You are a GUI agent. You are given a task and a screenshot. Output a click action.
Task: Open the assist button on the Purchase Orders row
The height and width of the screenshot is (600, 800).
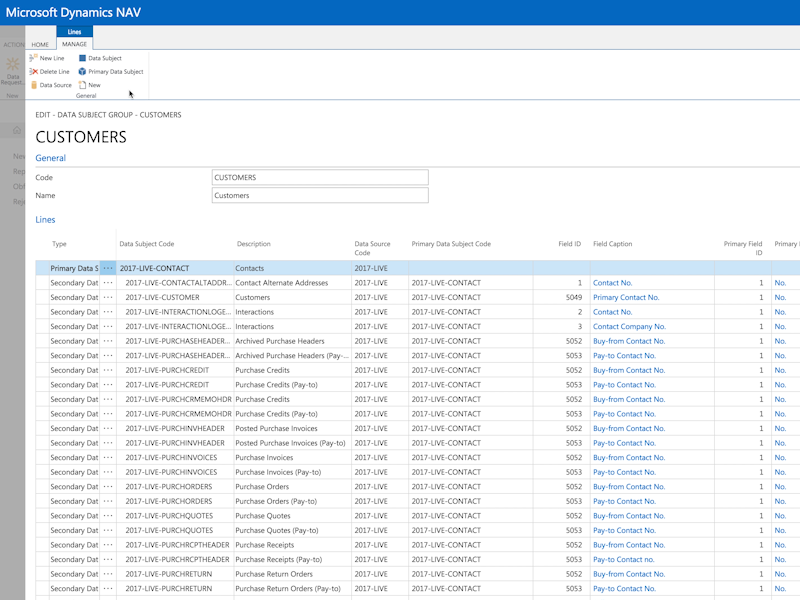[108, 486]
